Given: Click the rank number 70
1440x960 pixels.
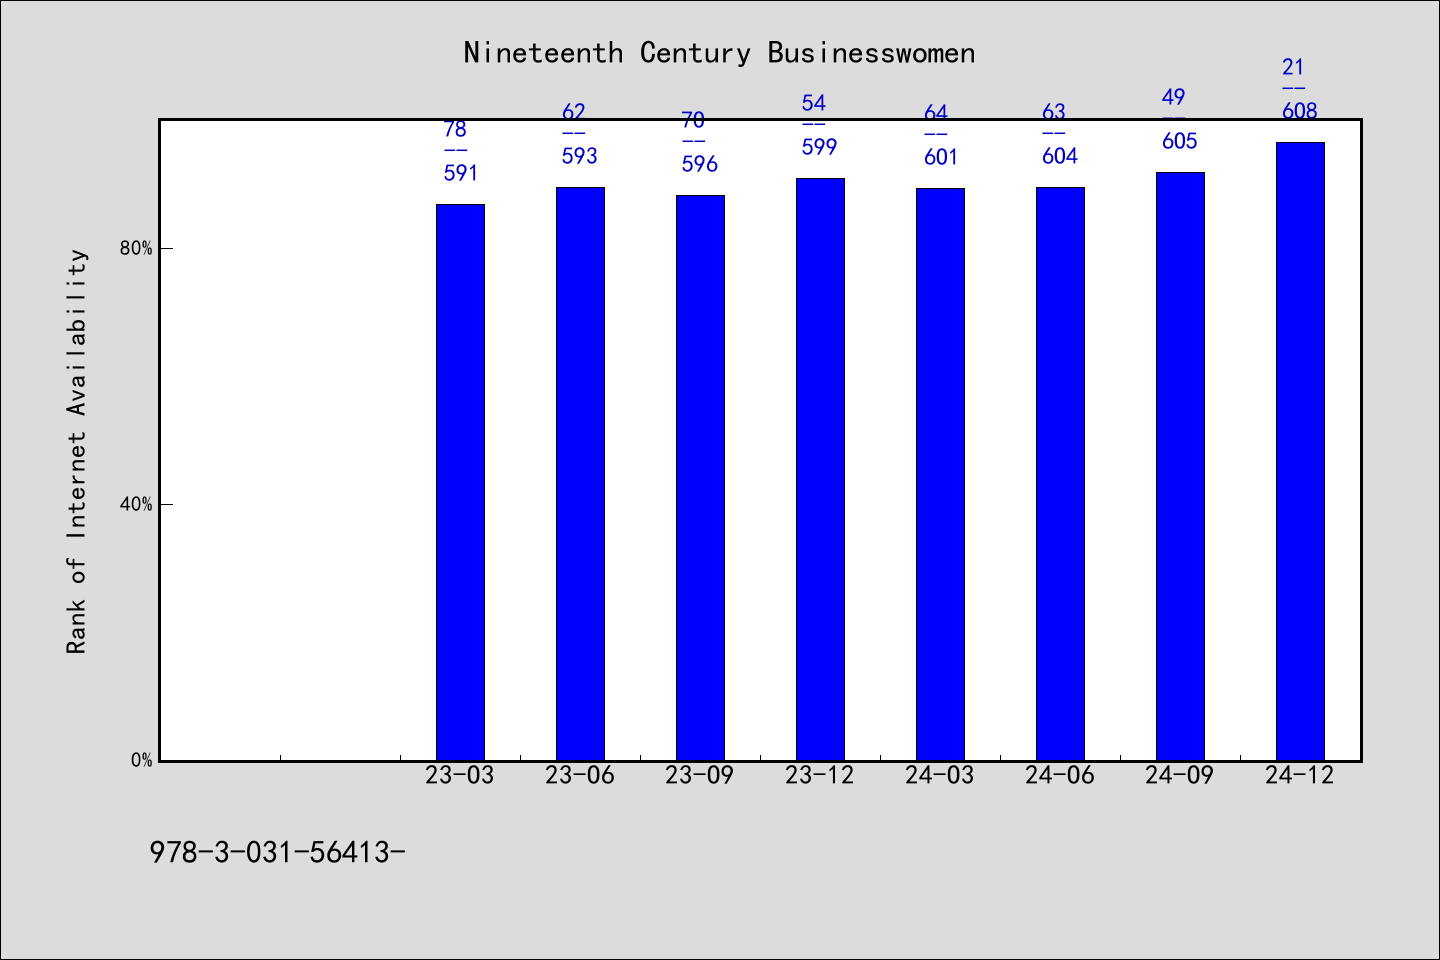Looking at the screenshot, I should [694, 120].
